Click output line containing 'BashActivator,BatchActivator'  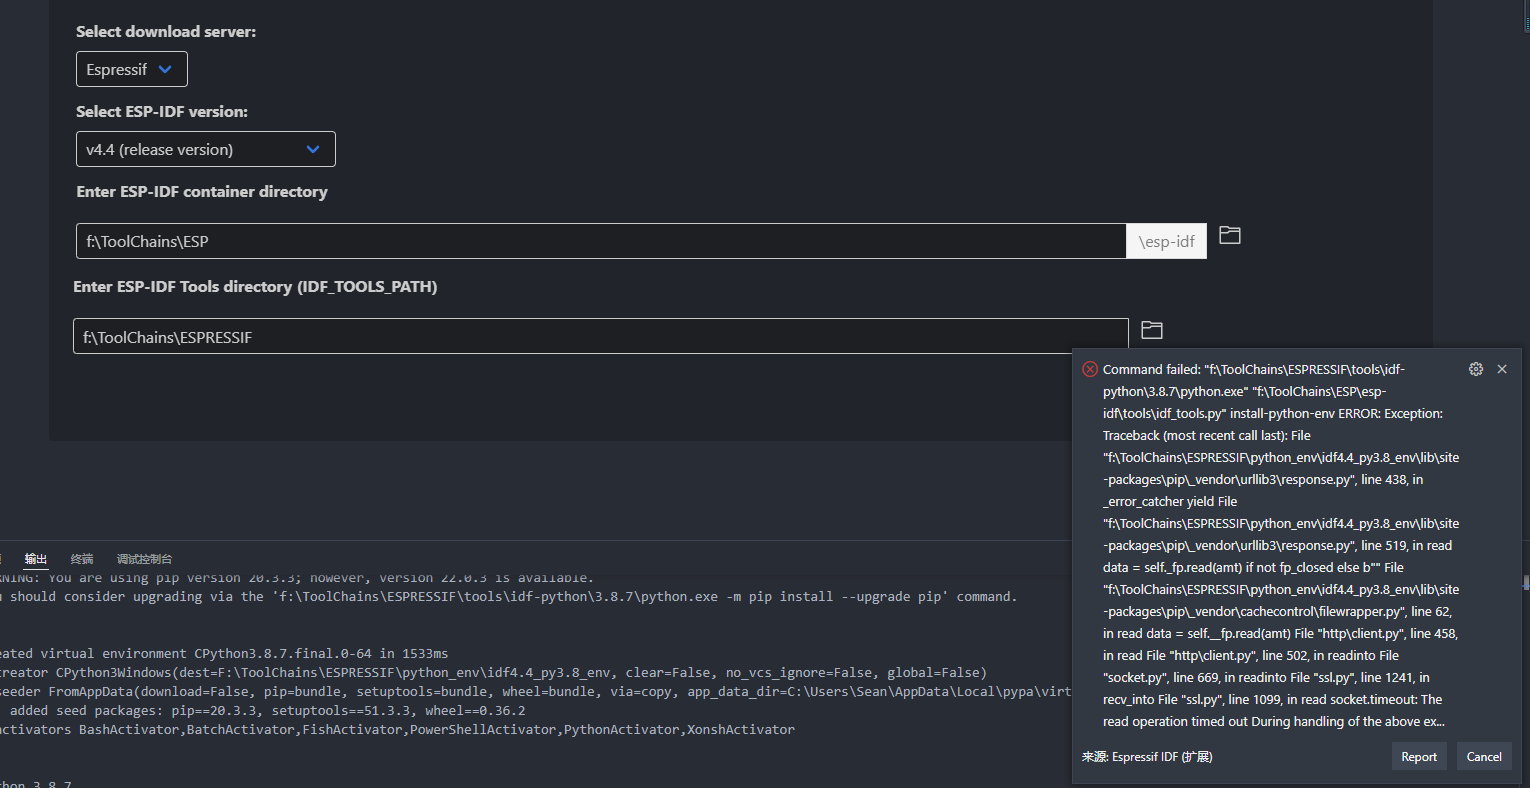coord(398,729)
